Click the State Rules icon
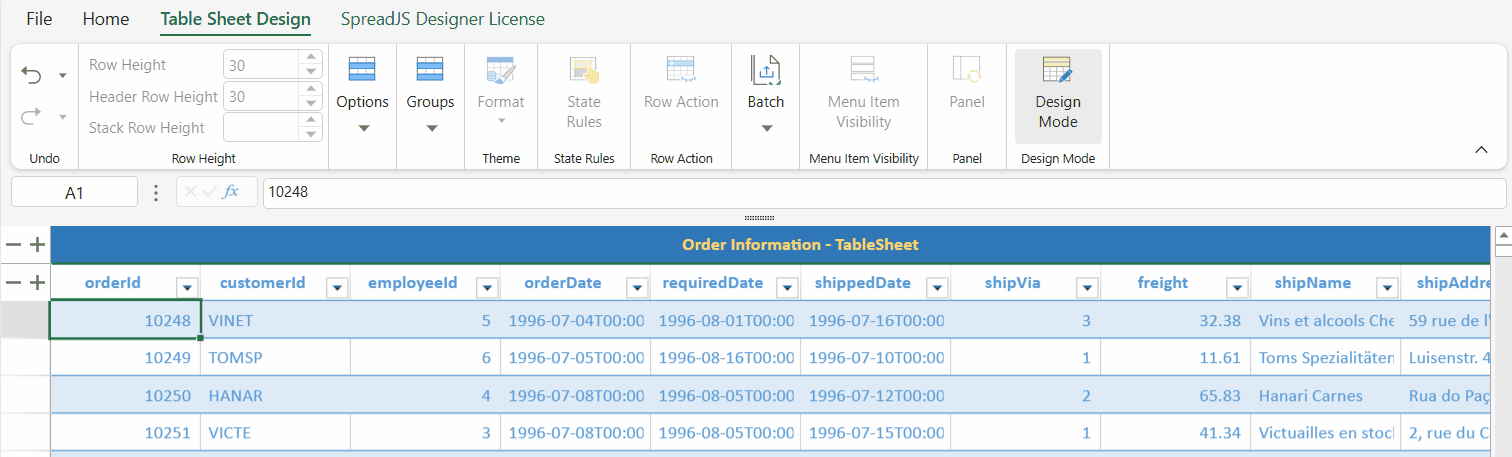This screenshot has height=457, width=1512. click(584, 69)
